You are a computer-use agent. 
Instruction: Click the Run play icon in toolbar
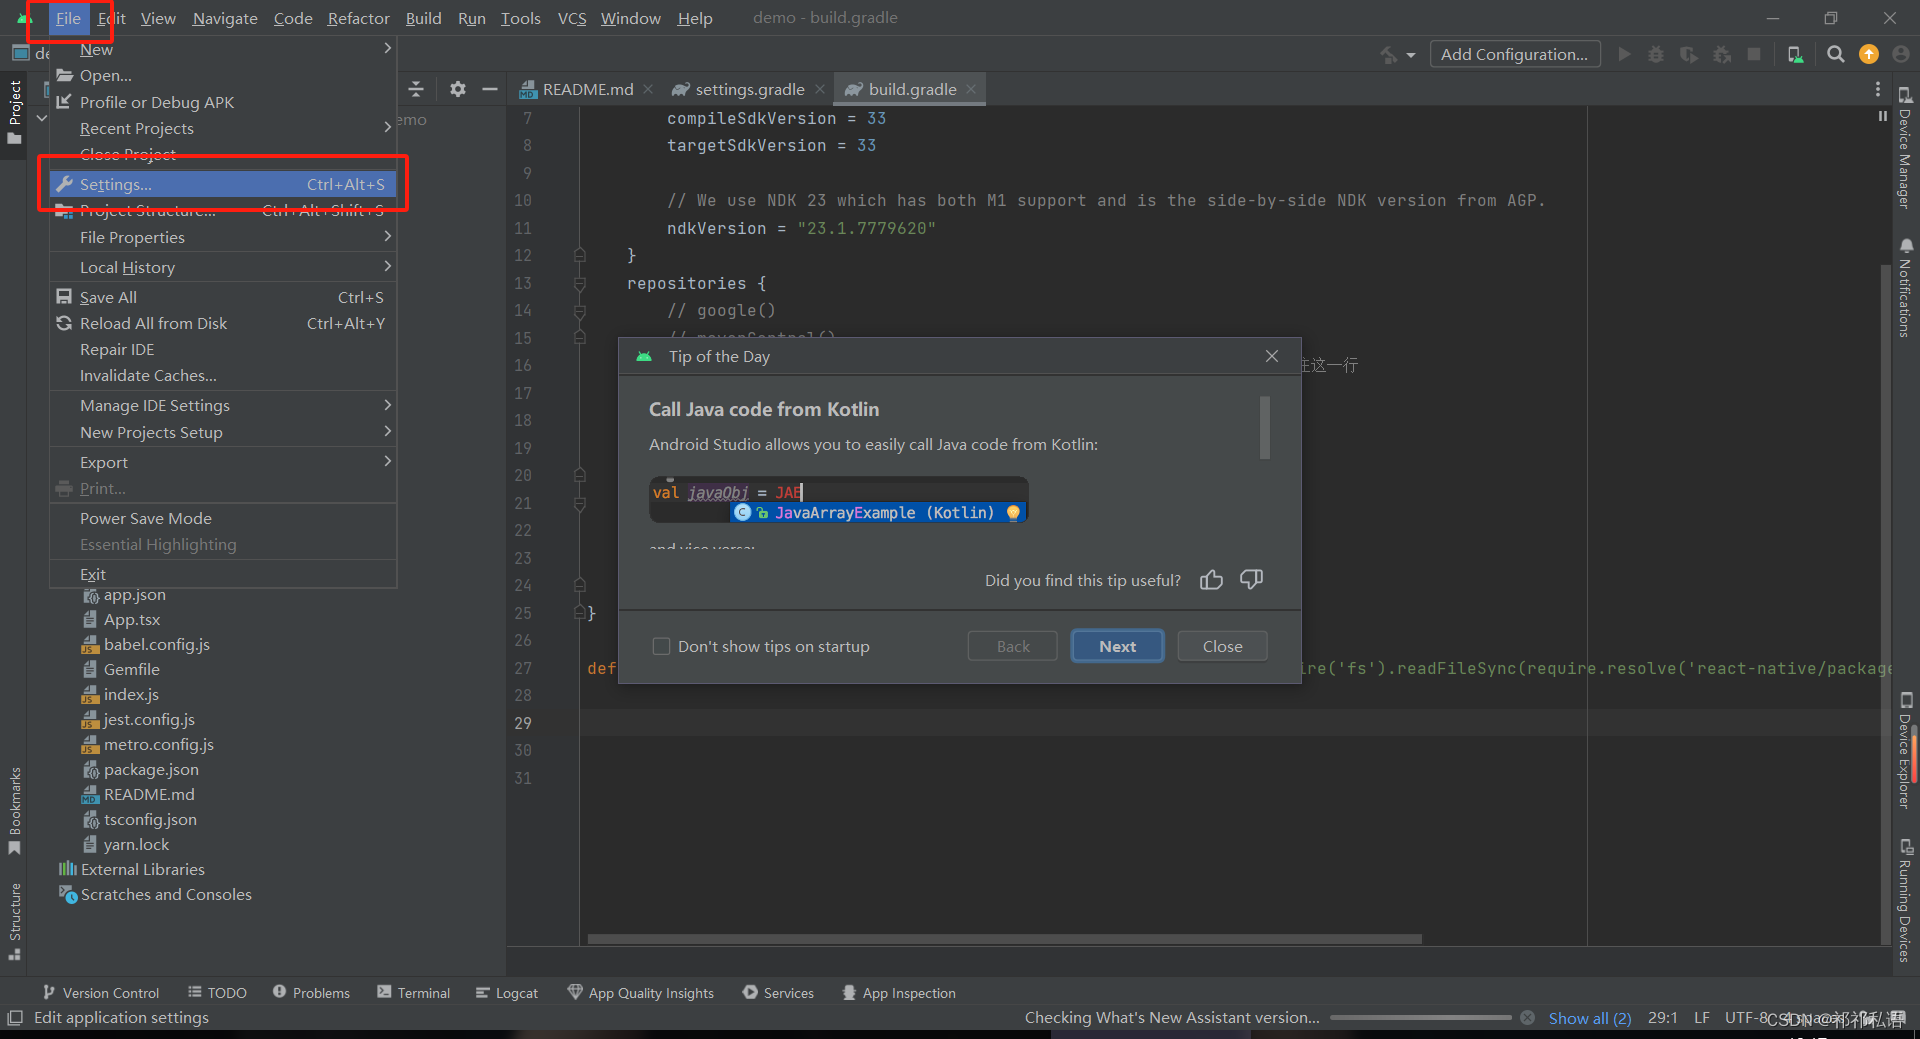pos(1624,54)
